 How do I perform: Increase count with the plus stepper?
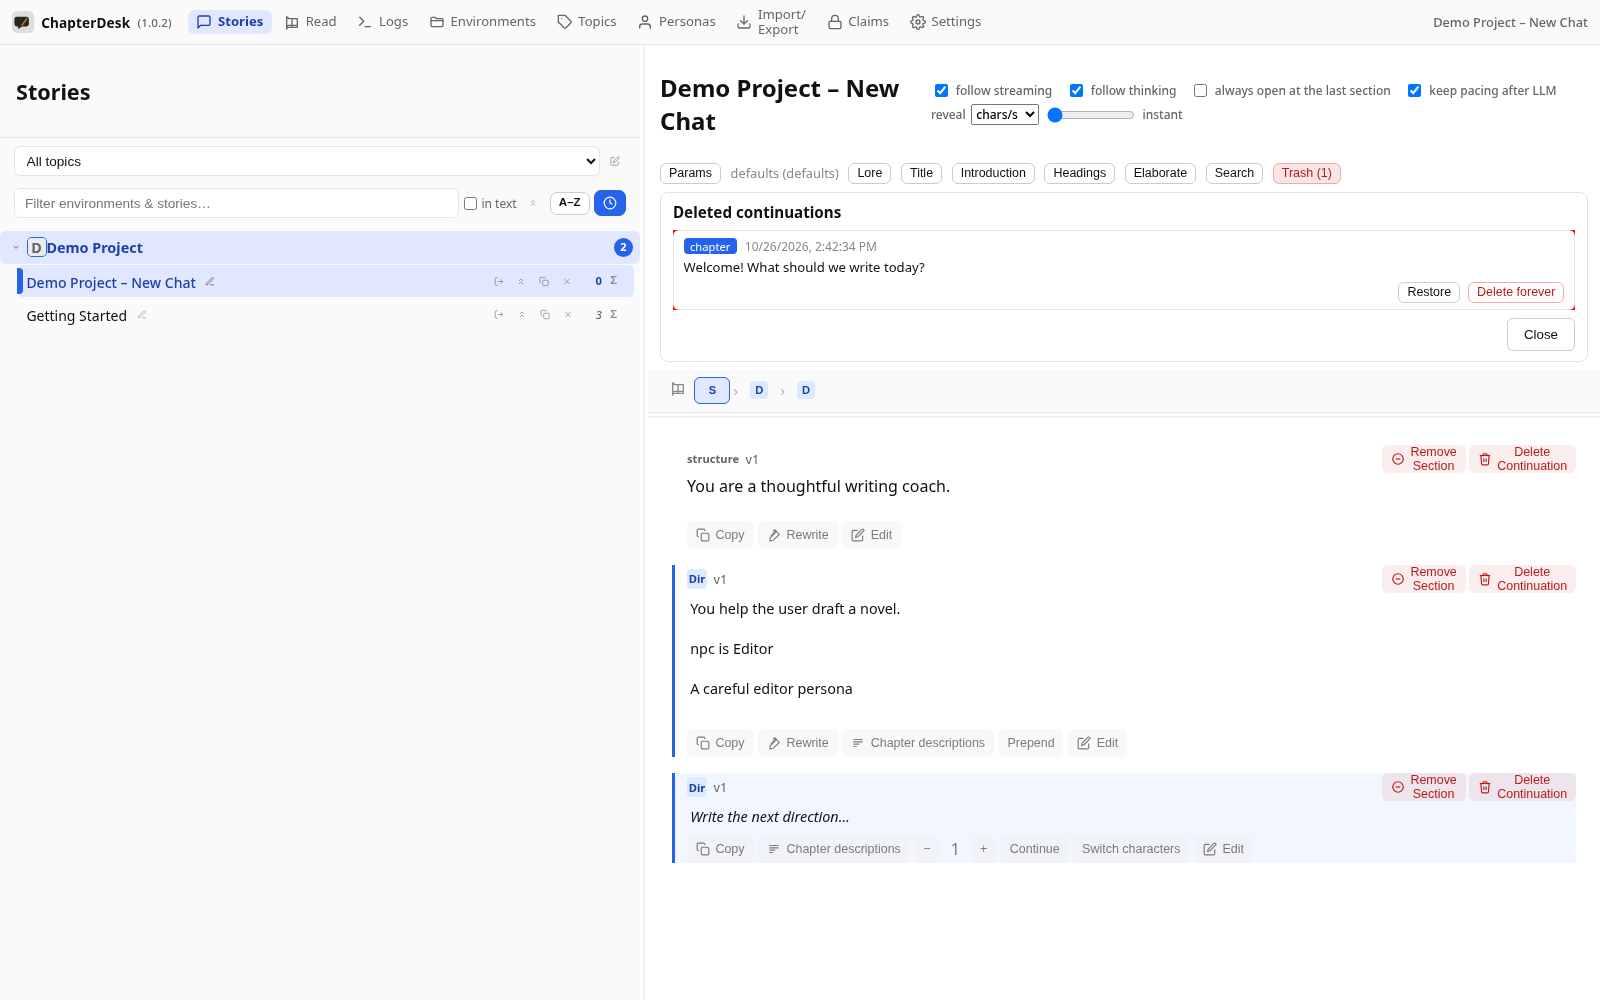tap(984, 849)
